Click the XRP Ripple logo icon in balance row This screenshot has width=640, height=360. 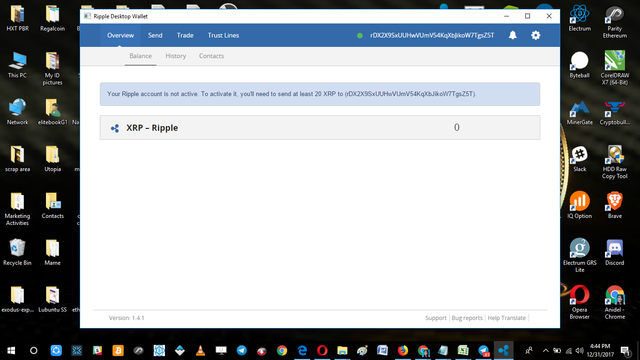pyautogui.click(x=115, y=128)
